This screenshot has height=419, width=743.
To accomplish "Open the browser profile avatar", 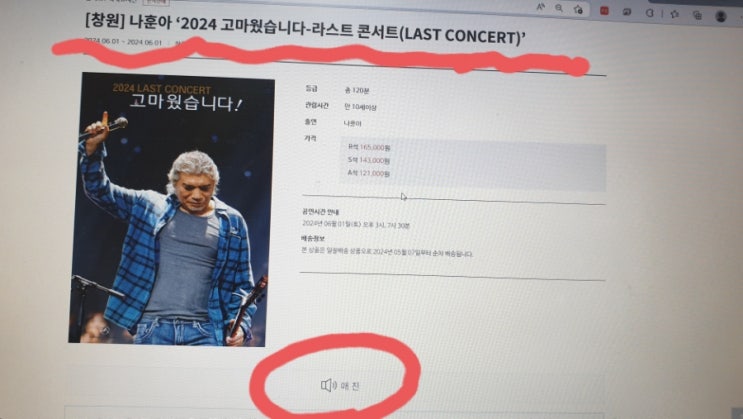I will click(721, 16).
